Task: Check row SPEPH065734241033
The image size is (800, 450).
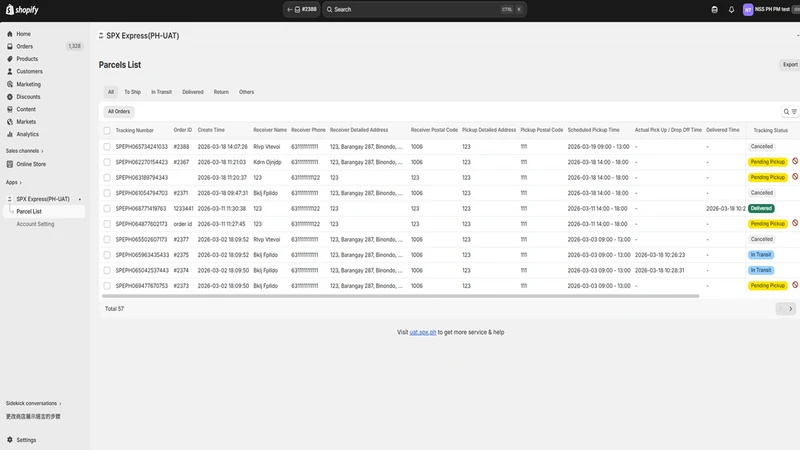Action: click(x=107, y=147)
